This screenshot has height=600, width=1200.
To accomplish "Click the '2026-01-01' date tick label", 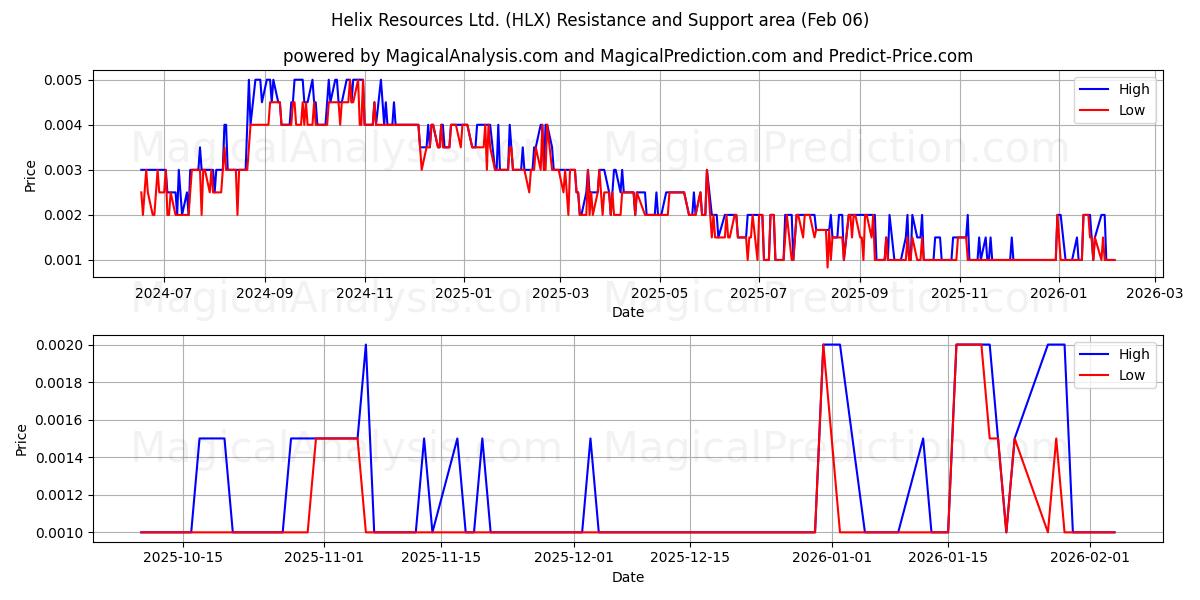I will [x=831, y=559].
